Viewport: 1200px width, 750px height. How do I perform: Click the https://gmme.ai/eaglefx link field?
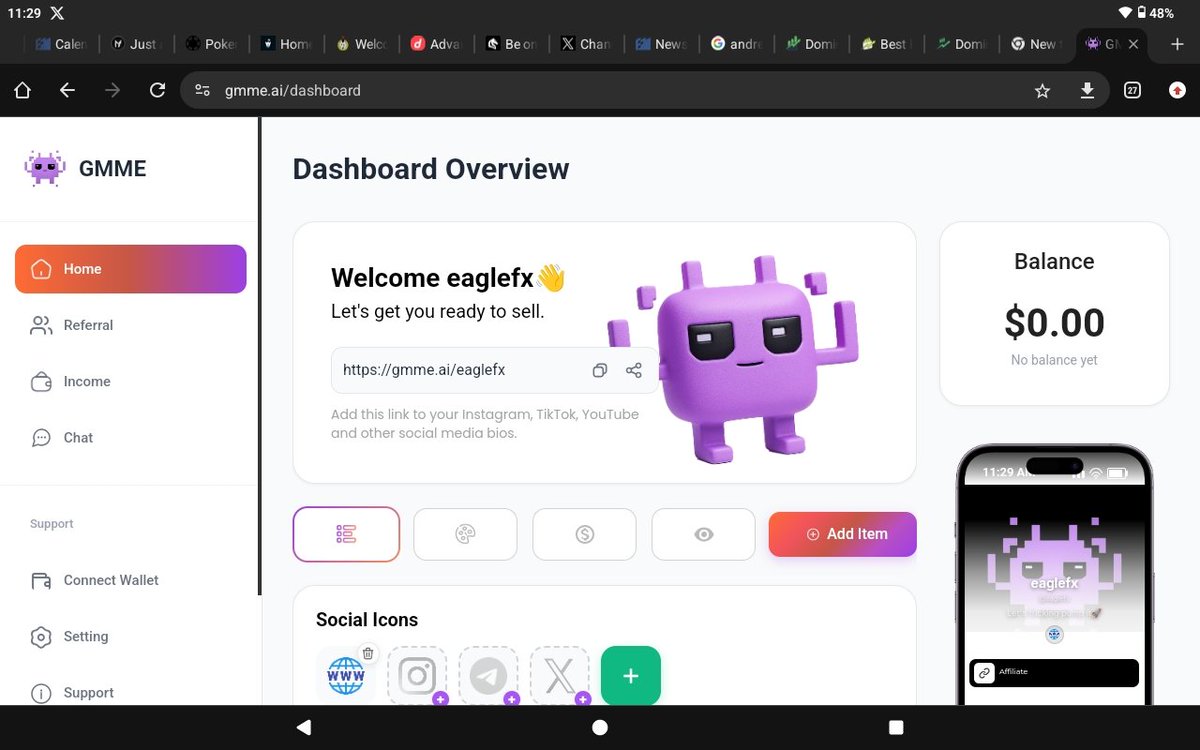pyautogui.click(x=495, y=370)
